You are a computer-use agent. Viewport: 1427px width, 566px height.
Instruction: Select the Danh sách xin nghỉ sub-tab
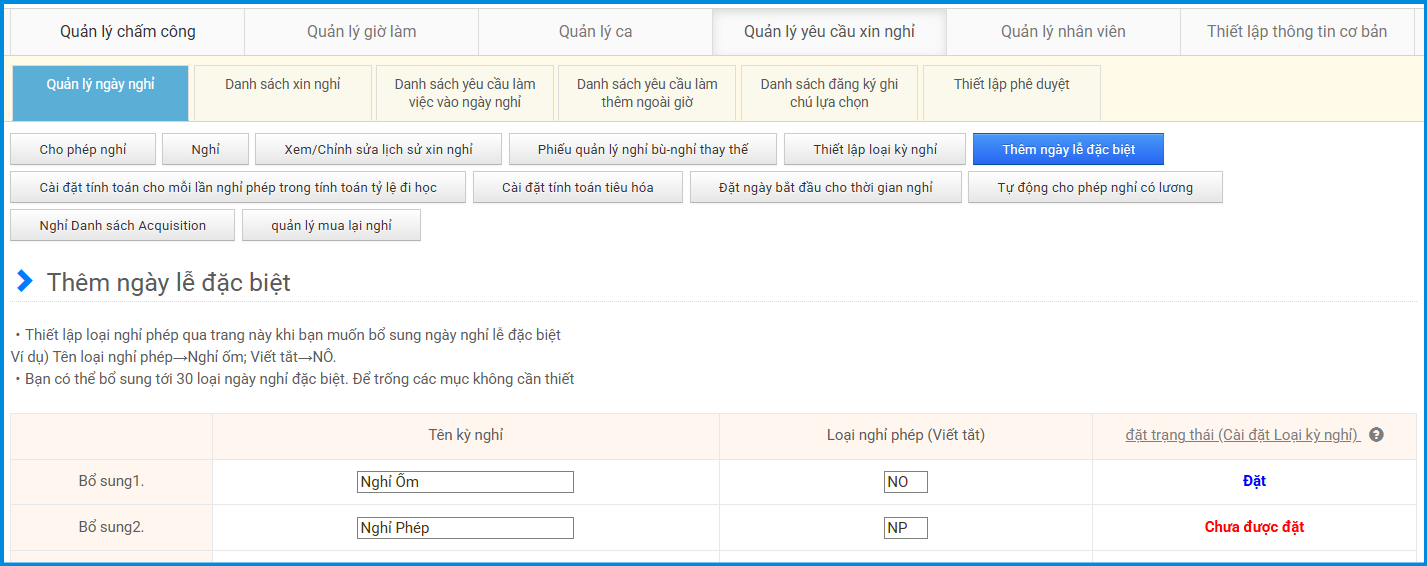point(282,85)
